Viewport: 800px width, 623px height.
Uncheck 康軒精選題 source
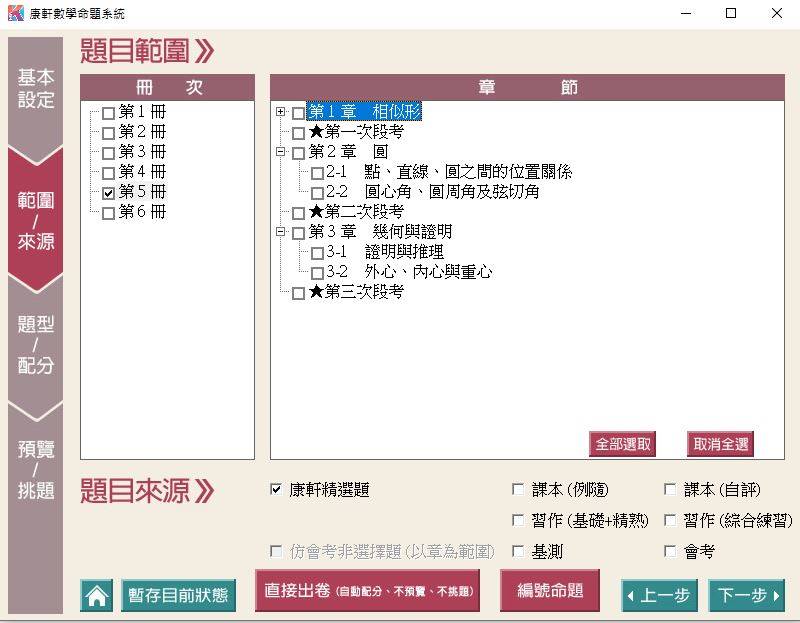coord(276,489)
